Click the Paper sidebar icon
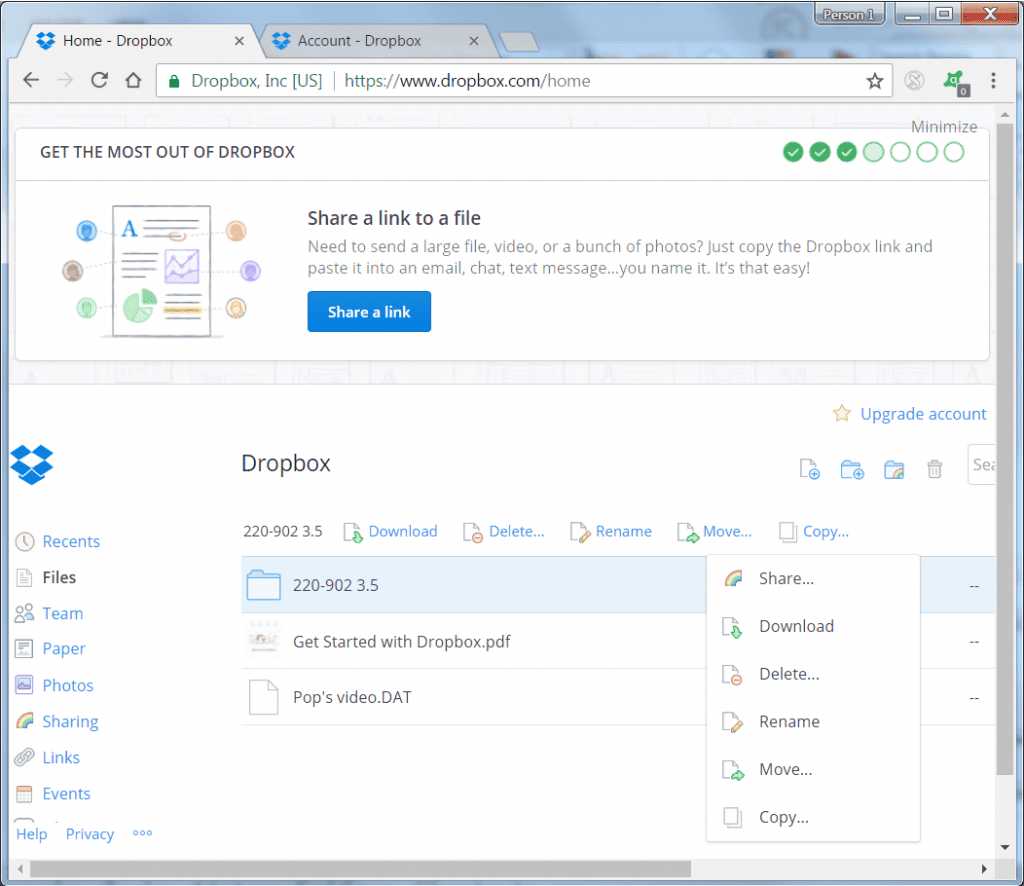The height and width of the screenshot is (886, 1024). [24, 648]
